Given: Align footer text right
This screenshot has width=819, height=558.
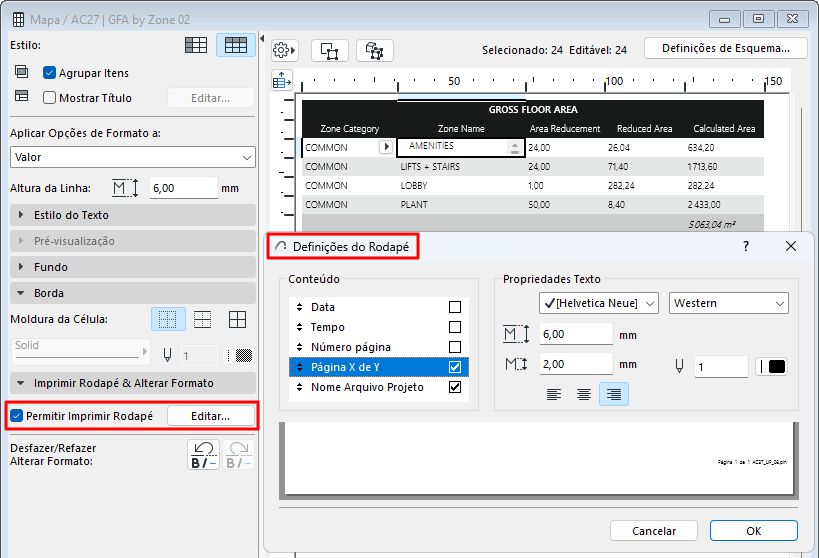Looking at the screenshot, I should 614,394.
